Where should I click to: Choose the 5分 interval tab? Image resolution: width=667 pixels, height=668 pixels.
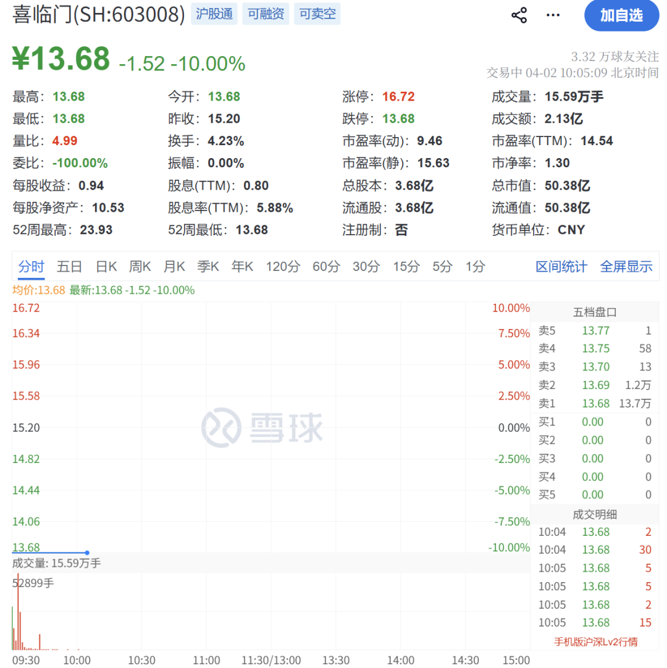pos(442,266)
